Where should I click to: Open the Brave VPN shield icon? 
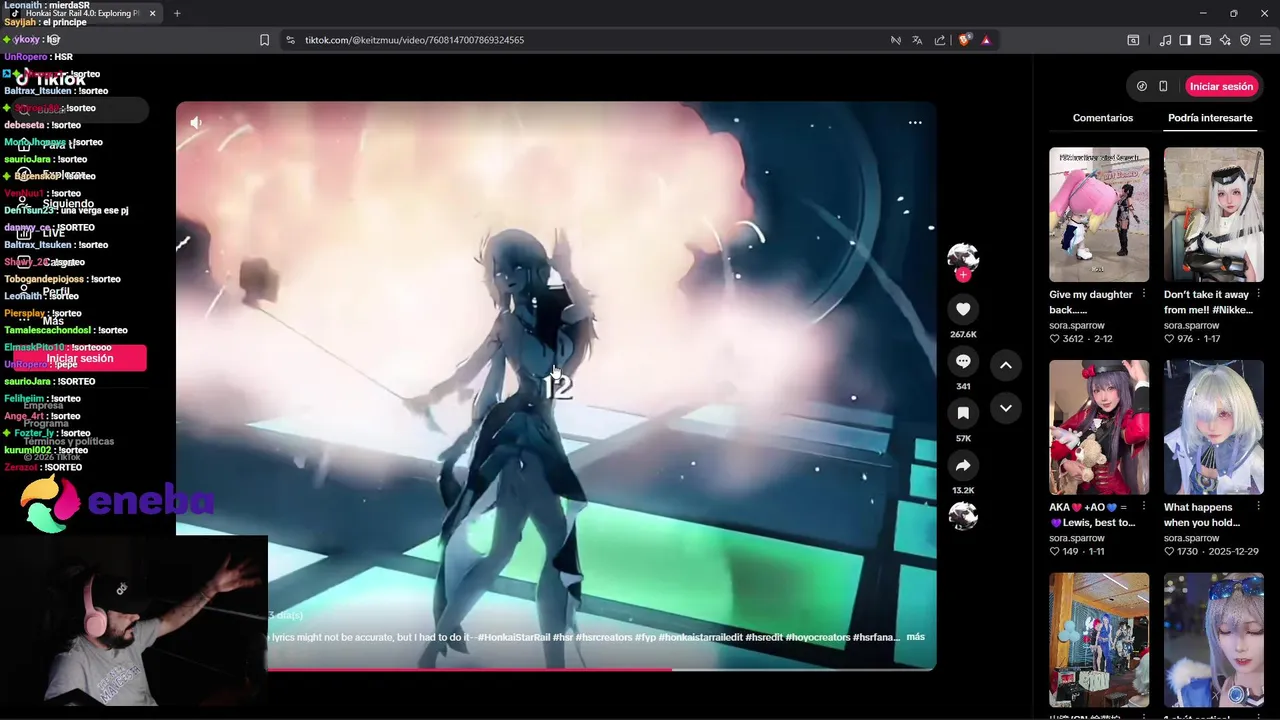pyautogui.click(x=1245, y=40)
